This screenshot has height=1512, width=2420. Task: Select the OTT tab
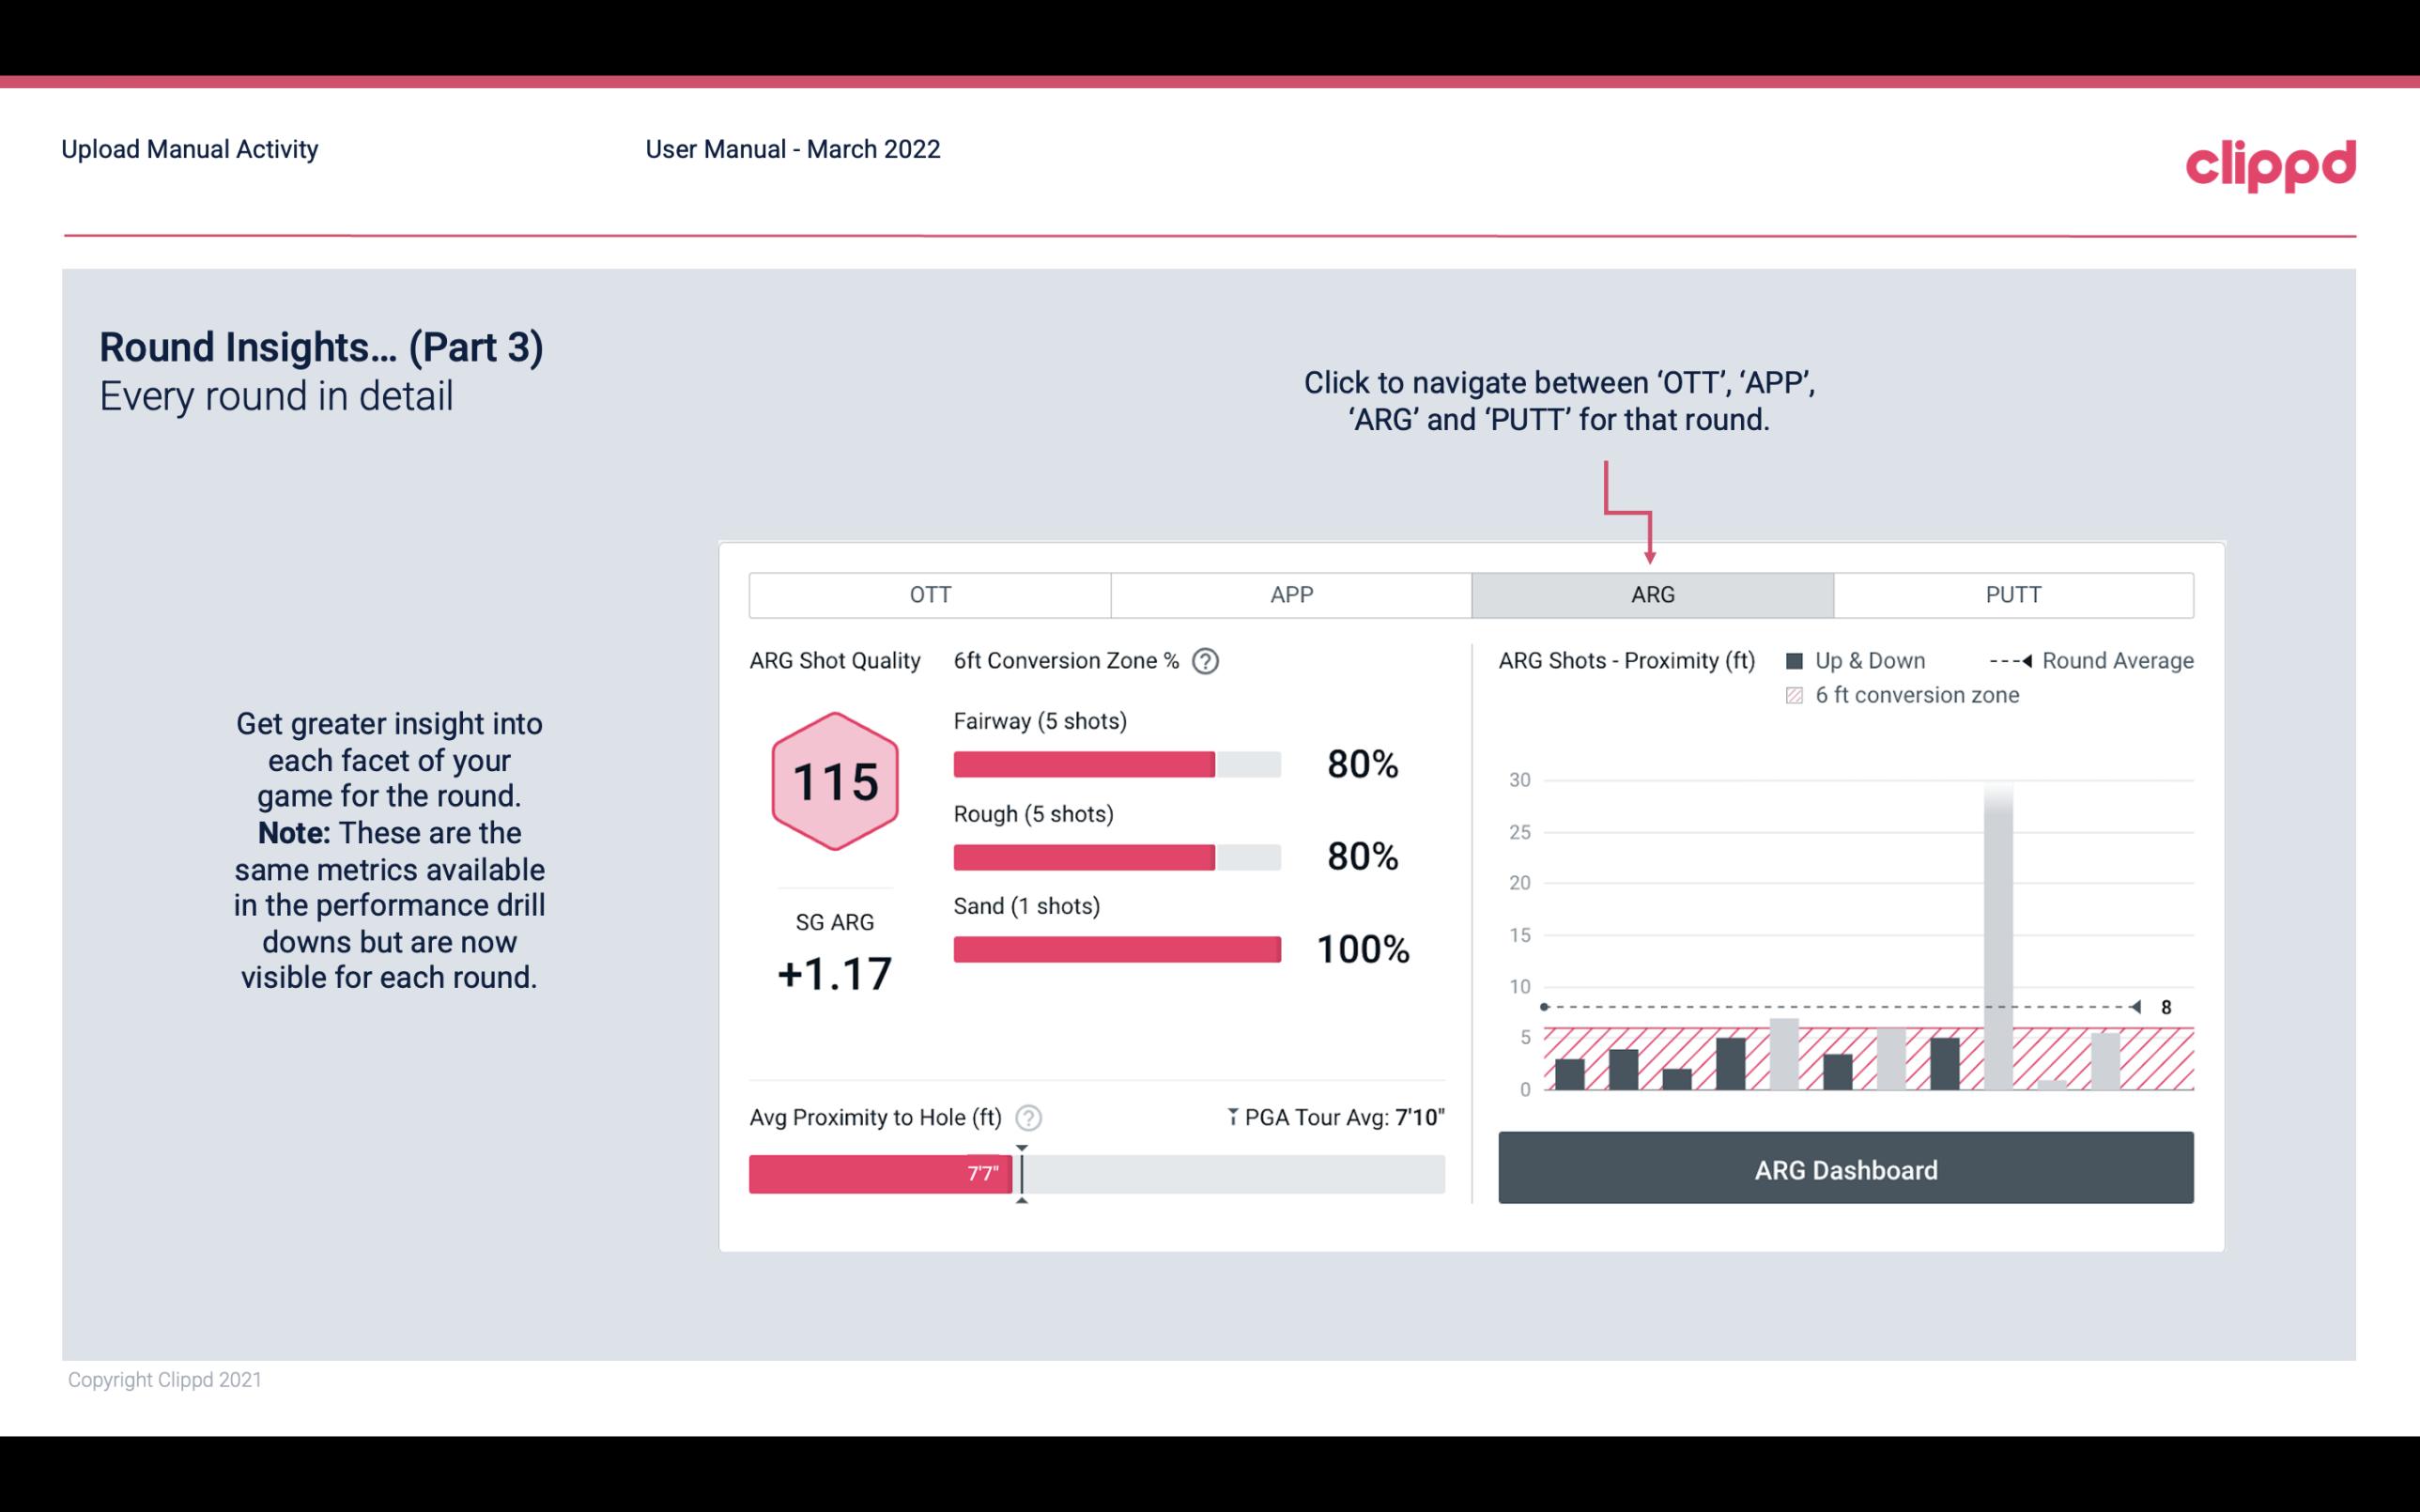932,595
